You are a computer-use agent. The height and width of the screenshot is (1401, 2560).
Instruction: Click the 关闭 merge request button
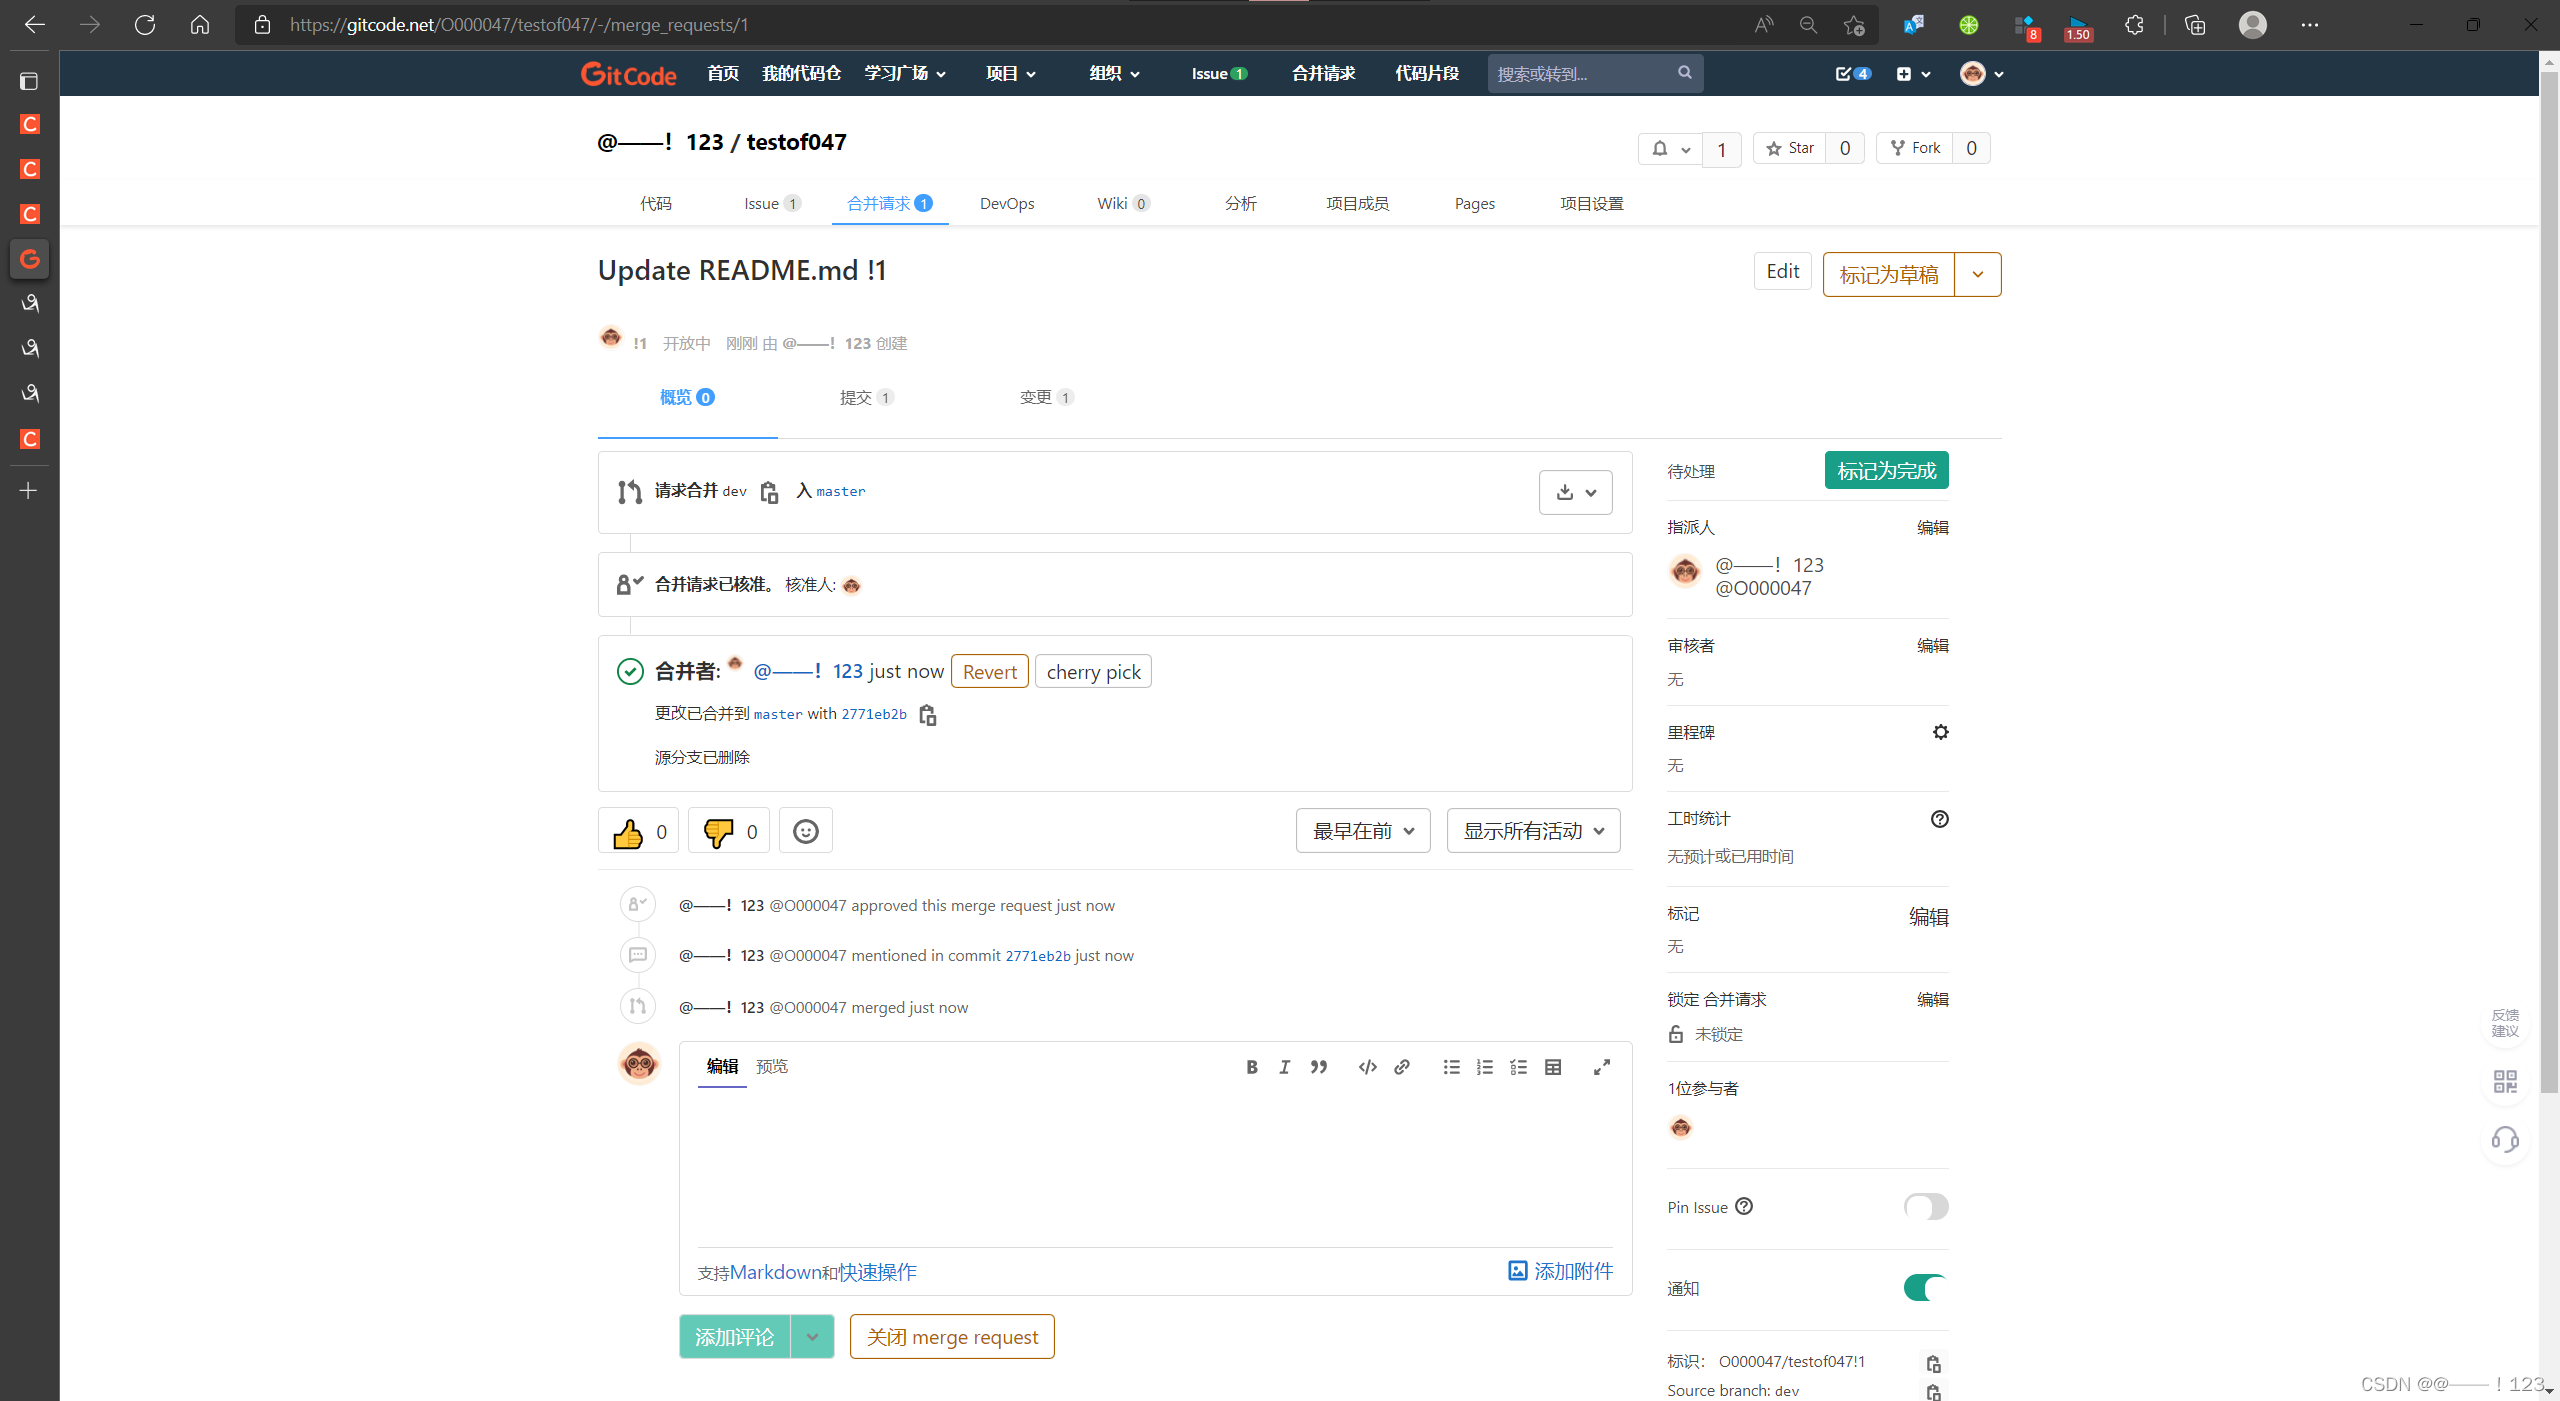951,1337
